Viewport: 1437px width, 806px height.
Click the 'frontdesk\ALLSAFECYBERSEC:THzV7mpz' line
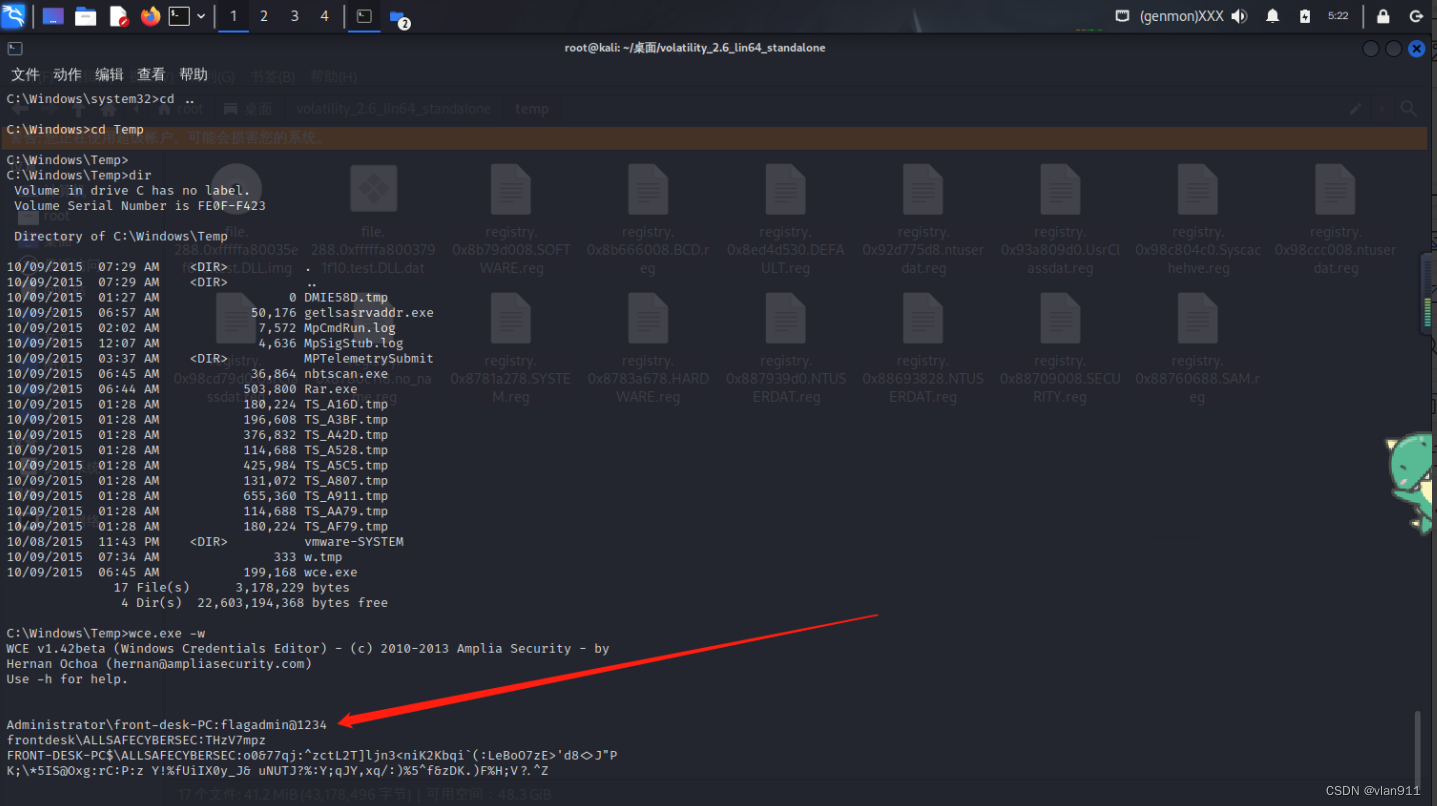pos(136,740)
